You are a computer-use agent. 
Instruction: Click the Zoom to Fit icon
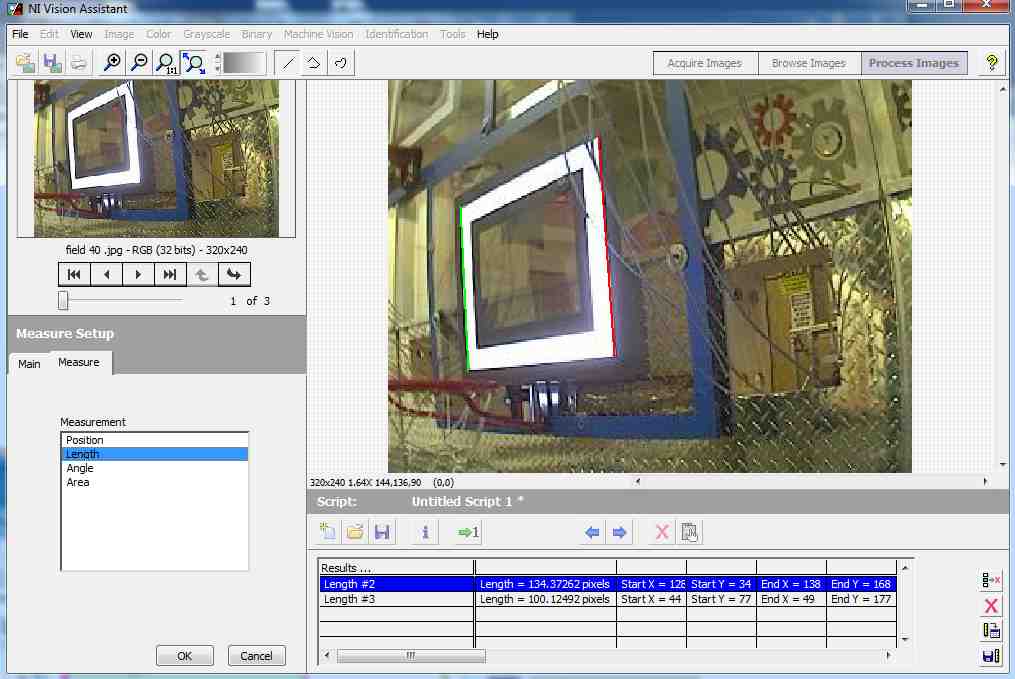tap(194, 63)
